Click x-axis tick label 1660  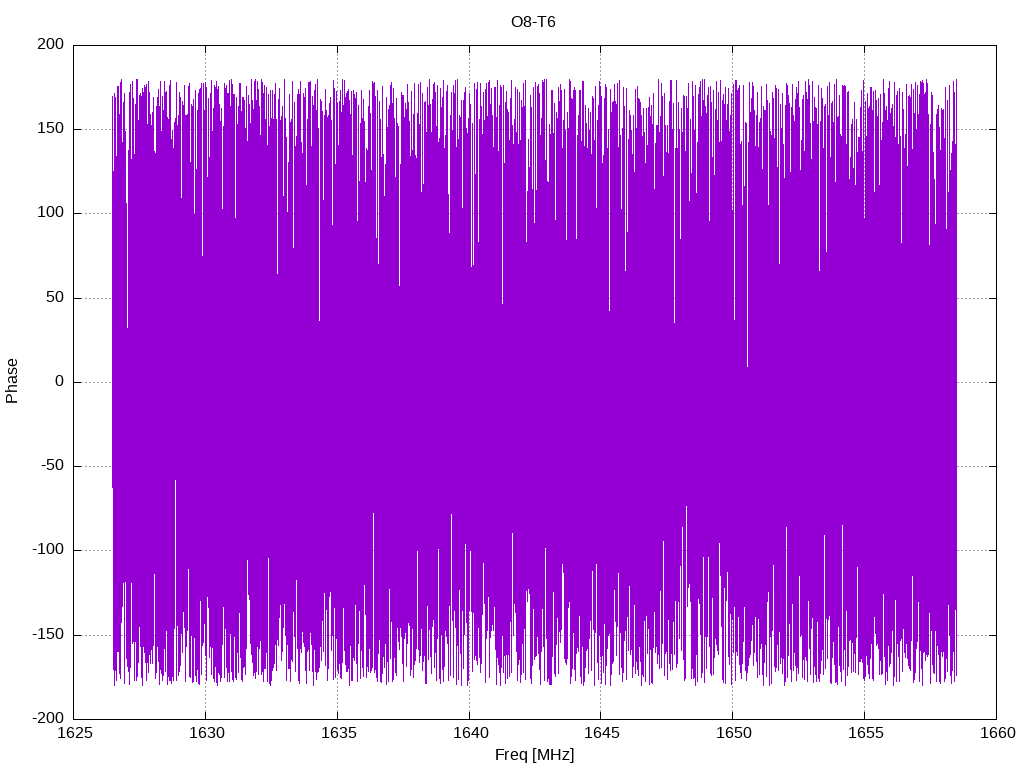coord(997,733)
